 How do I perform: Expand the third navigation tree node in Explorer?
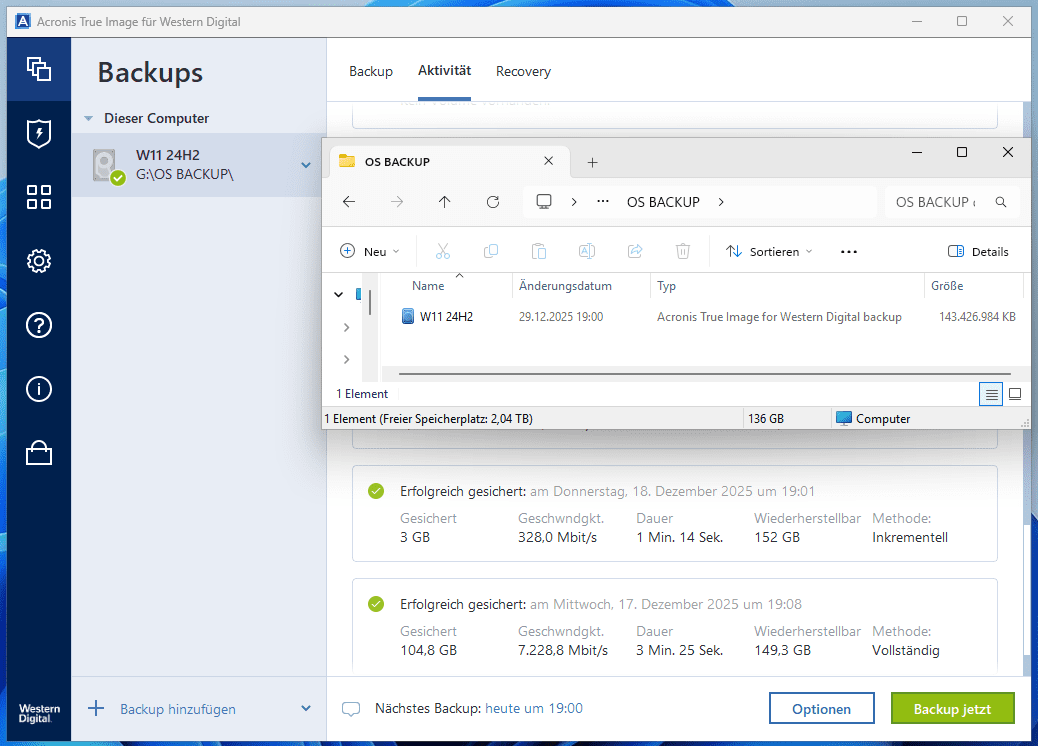(346, 359)
